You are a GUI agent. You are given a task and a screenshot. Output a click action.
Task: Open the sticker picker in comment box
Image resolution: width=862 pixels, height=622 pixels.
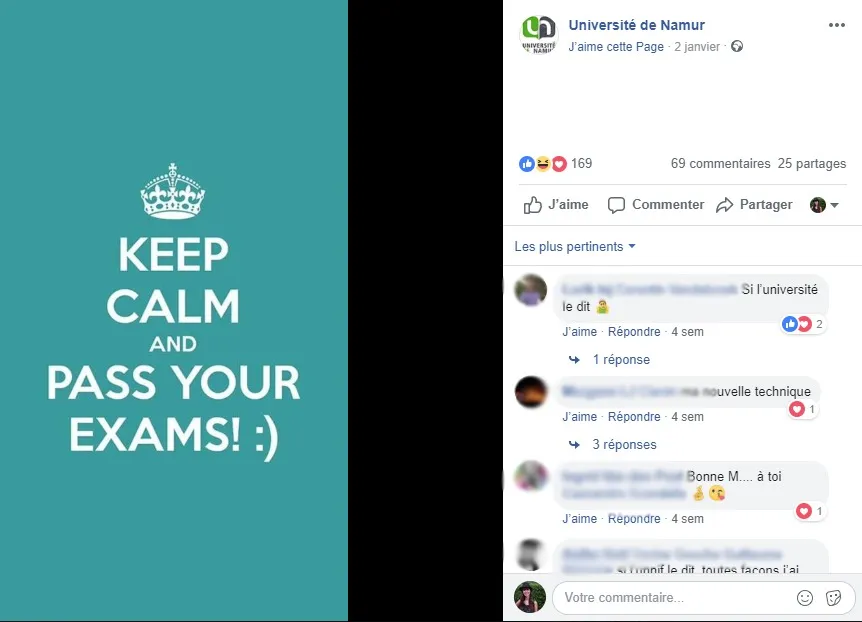point(833,598)
